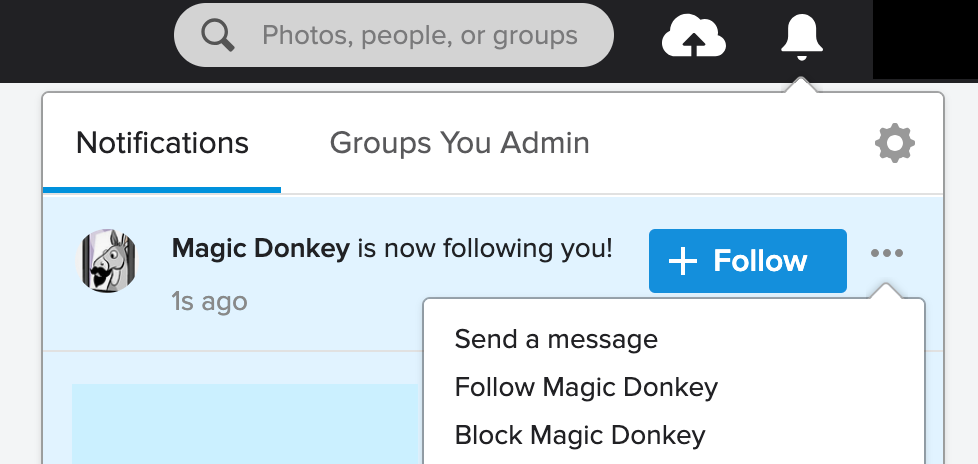This screenshot has height=464, width=978.
Task: Toggle the three-dots more options menu
Action: pos(886,254)
